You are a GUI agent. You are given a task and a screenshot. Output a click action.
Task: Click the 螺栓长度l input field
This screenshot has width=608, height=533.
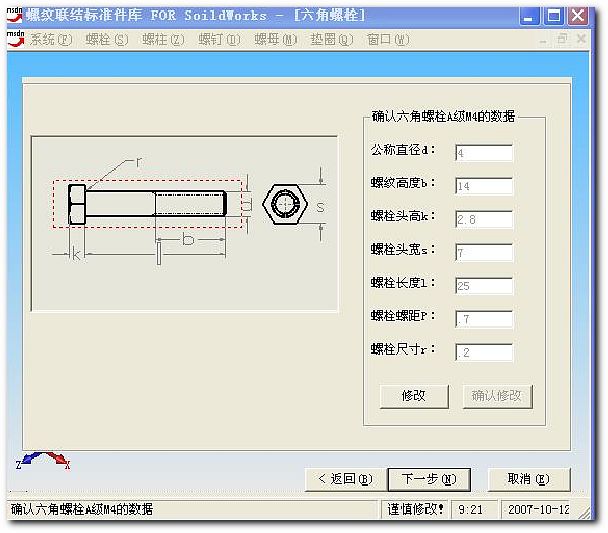pos(484,286)
